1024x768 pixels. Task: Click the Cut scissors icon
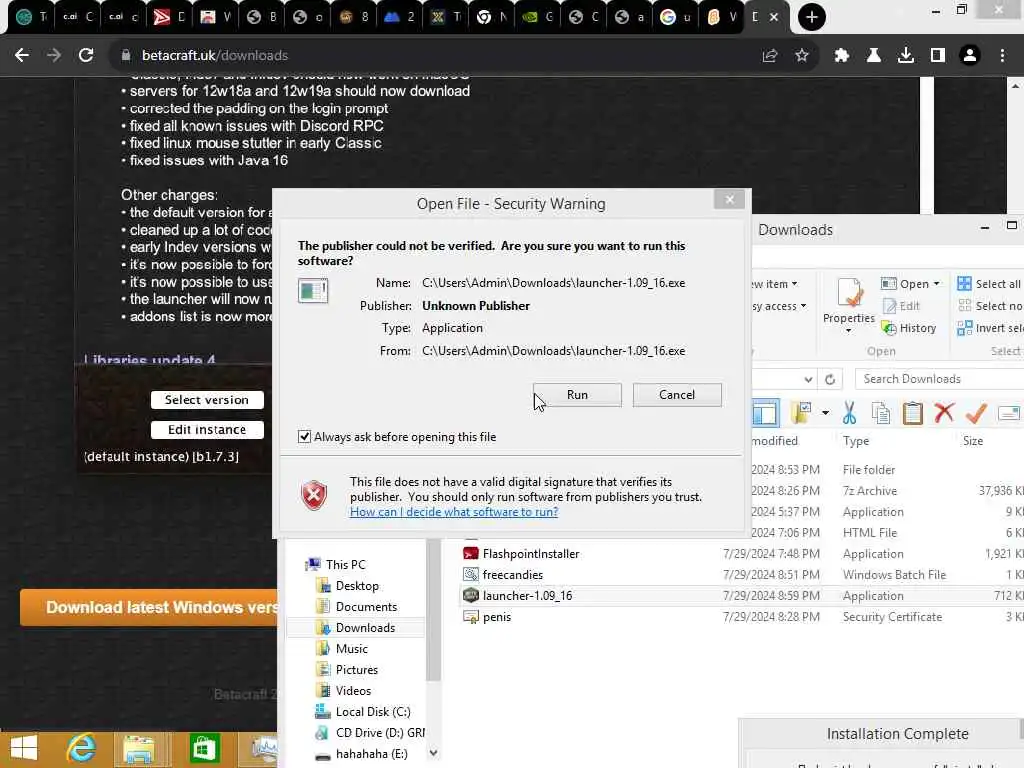[x=849, y=413]
